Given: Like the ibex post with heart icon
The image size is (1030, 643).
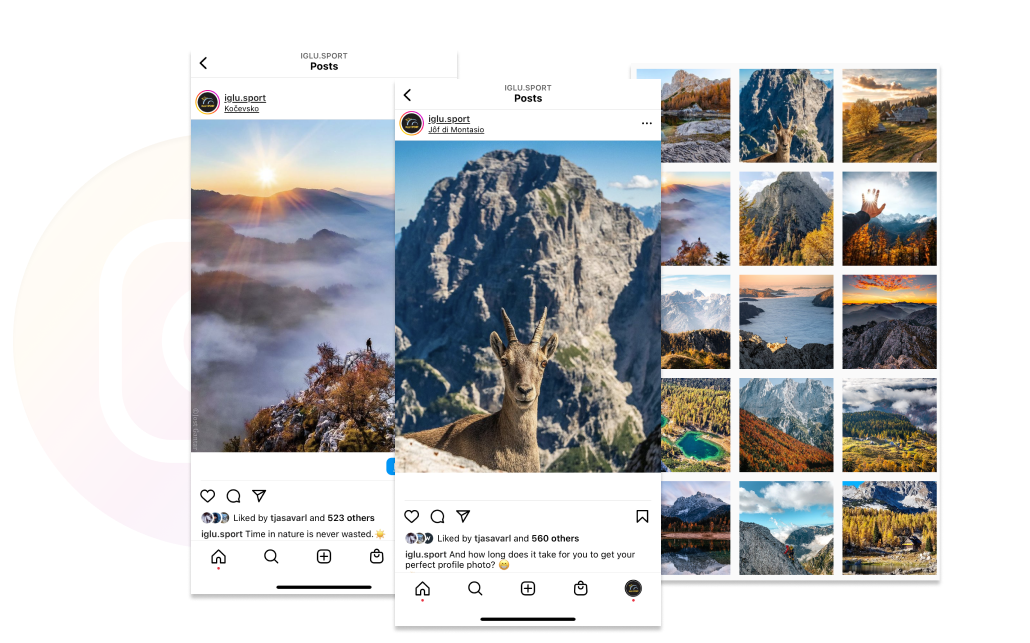Looking at the screenshot, I should point(411,516).
